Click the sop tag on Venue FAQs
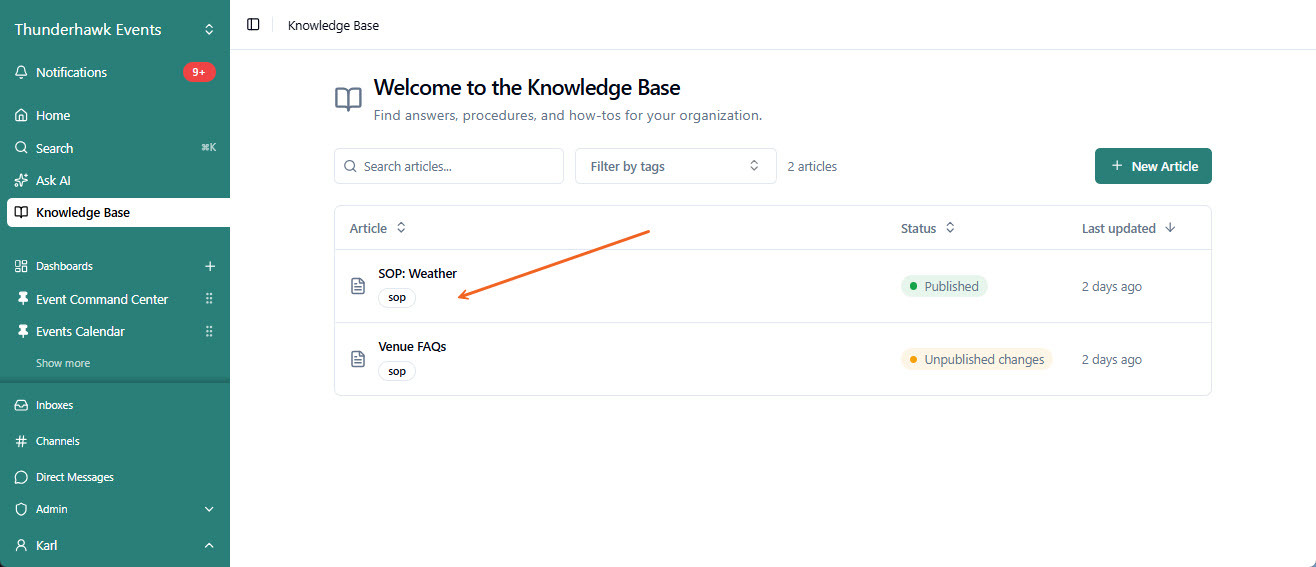The height and width of the screenshot is (567, 1316). click(x=397, y=371)
